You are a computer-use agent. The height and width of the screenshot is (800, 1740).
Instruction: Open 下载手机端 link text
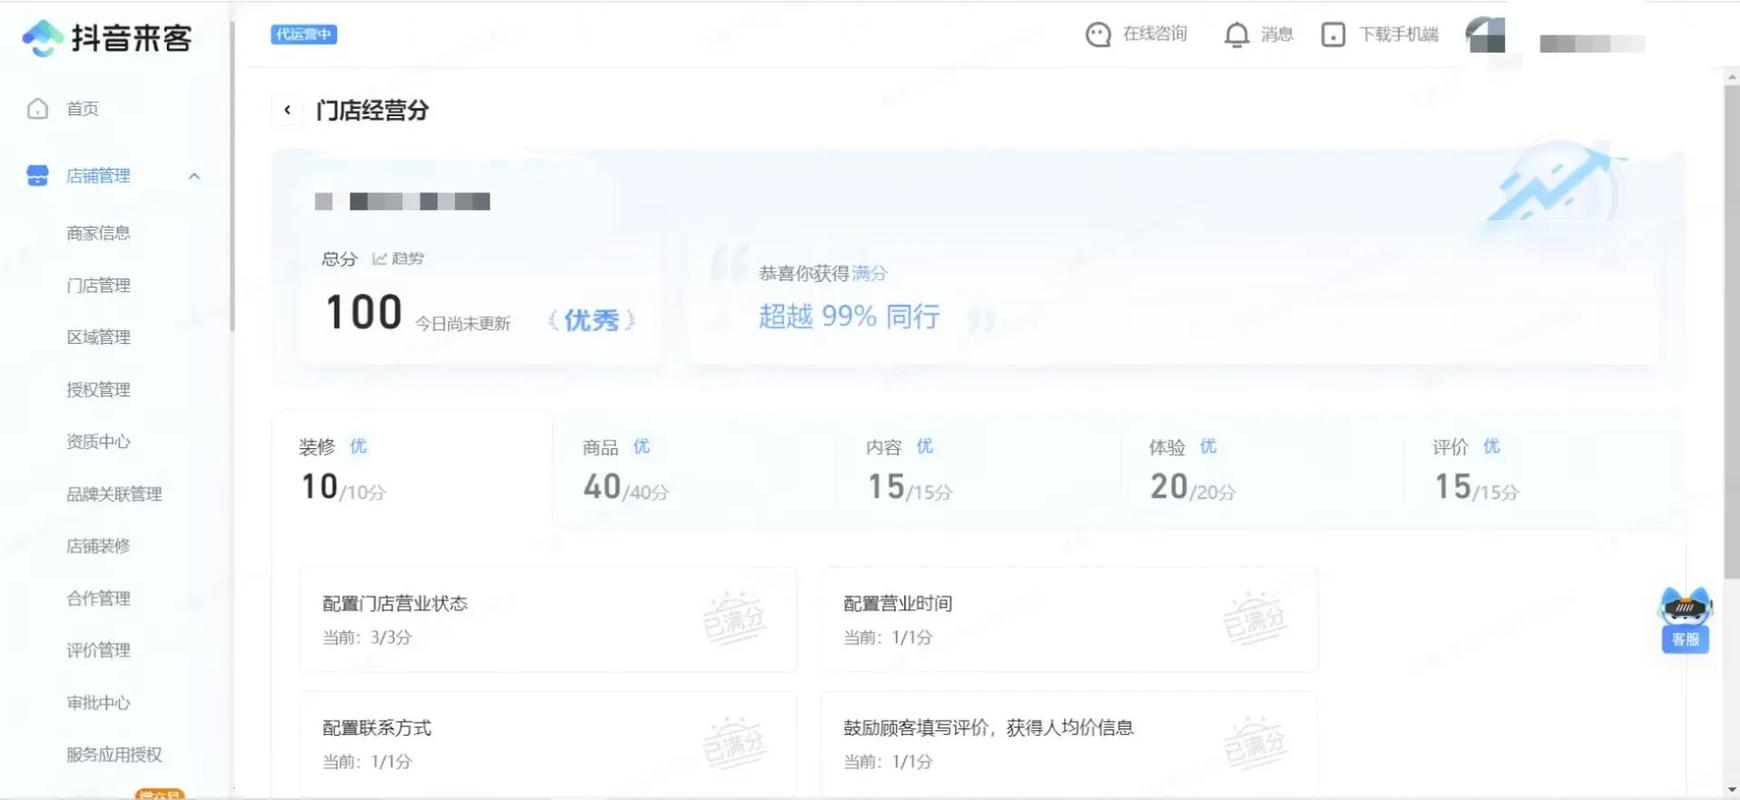[1398, 35]
